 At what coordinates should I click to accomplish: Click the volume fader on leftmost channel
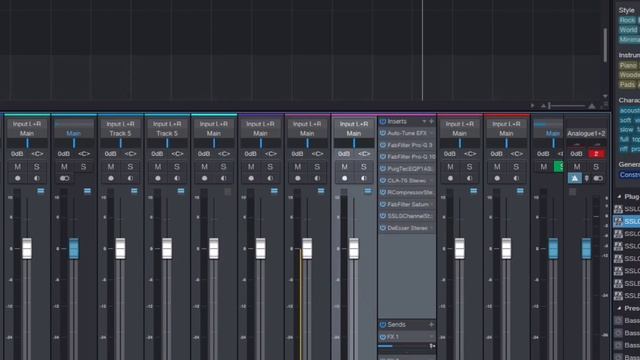click(27, 248)
